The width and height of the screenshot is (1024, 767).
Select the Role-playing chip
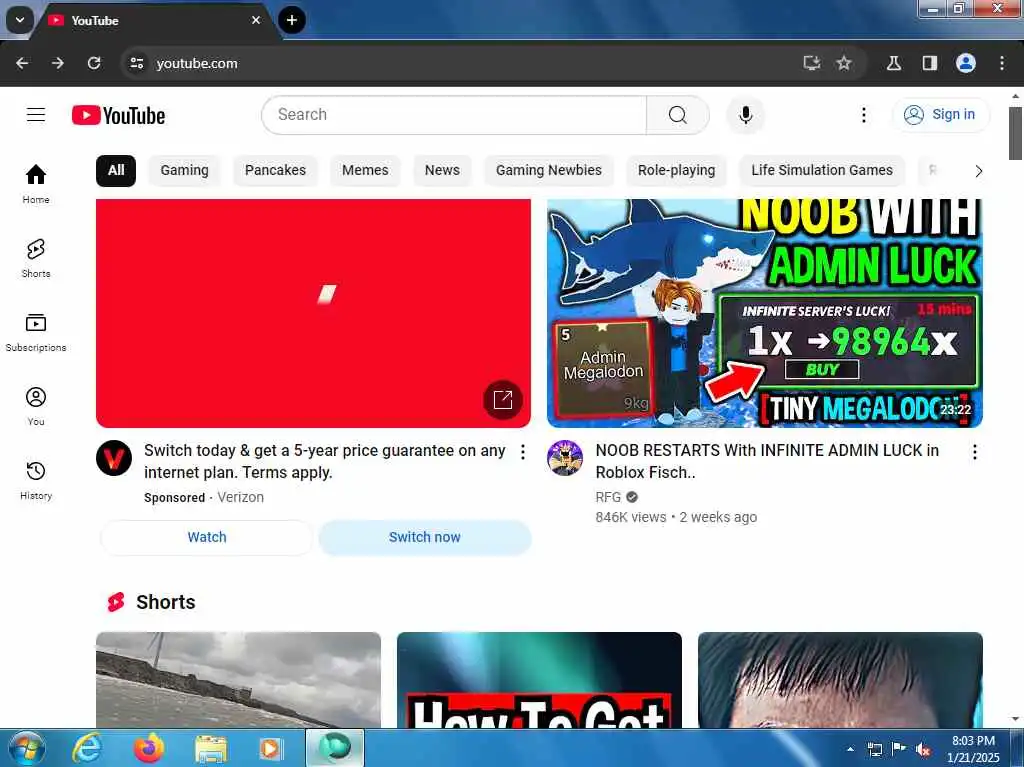tap(677, 171)
